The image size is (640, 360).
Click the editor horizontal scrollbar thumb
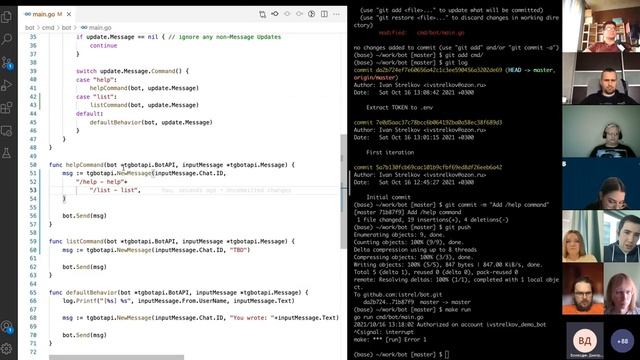click(x=116, y=358)
